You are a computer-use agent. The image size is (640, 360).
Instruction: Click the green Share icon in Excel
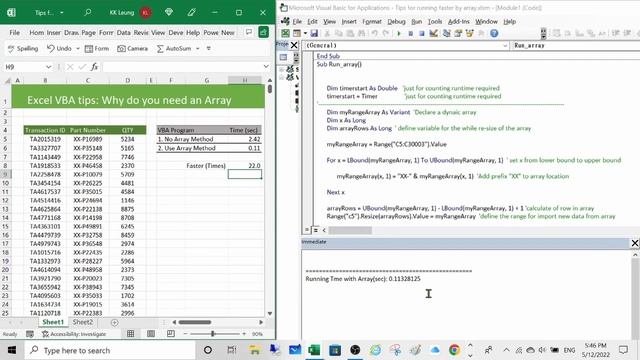tap(263, 32)
